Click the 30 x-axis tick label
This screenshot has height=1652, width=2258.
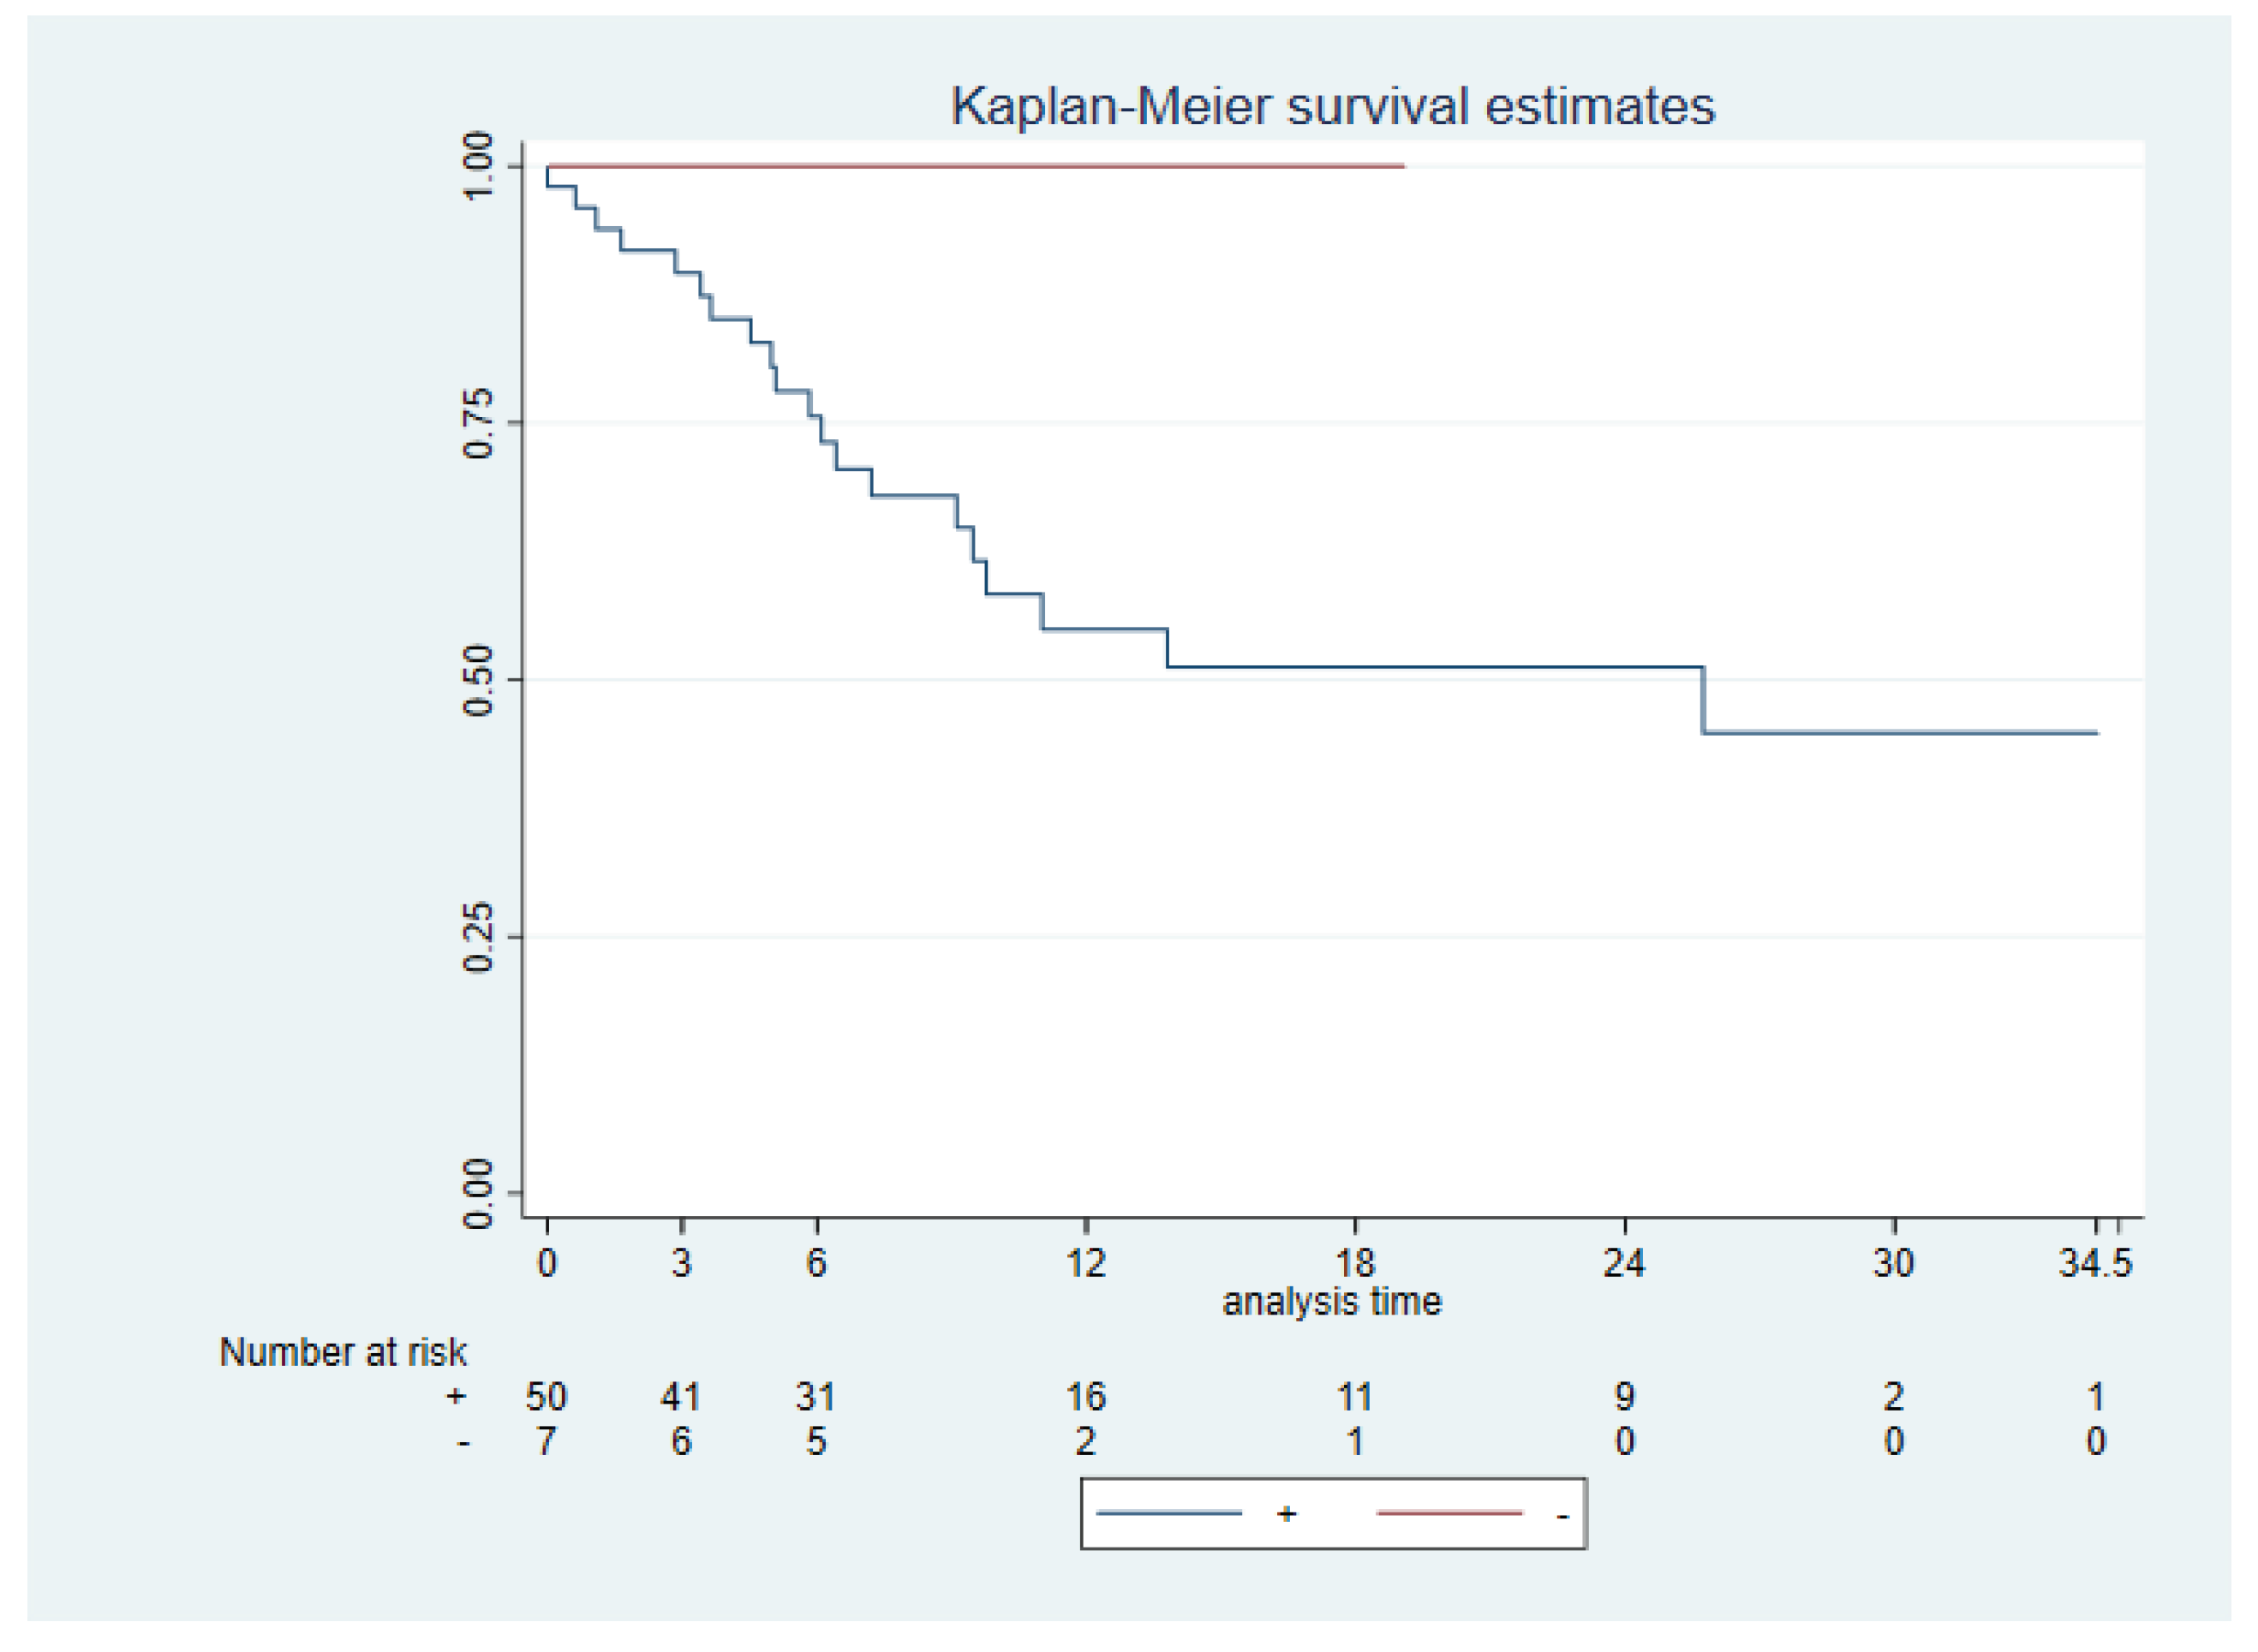pyautogui.click(x=1893, y=1263)
